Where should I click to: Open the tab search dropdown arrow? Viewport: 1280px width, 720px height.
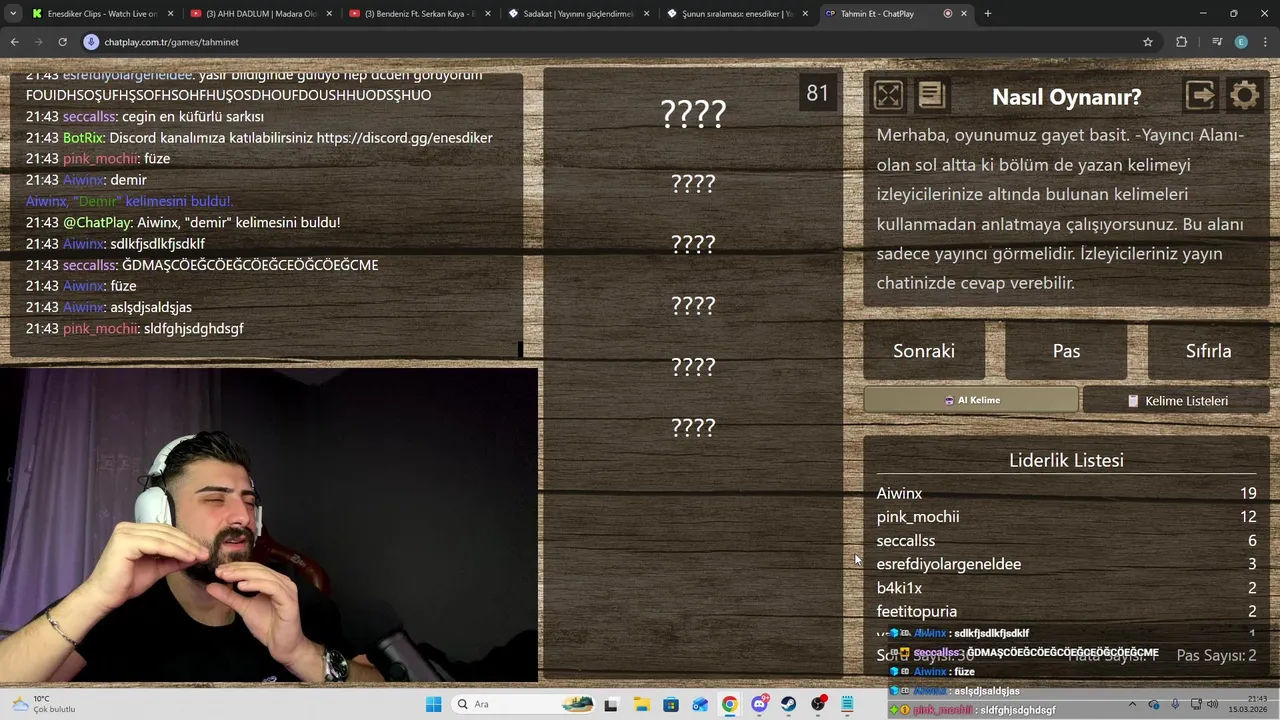pyautogui.click(x=13, y=14)
